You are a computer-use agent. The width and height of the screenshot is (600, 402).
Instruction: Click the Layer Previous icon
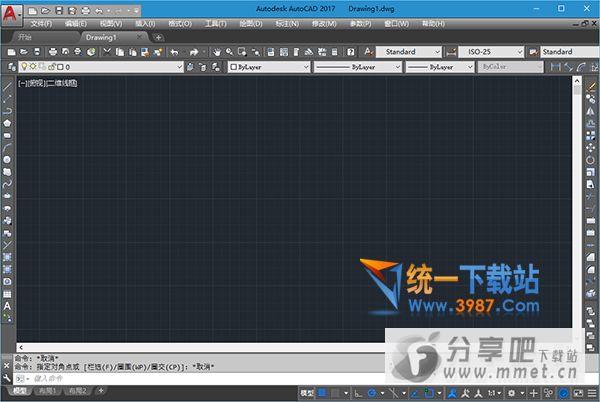tap(203, 67)
